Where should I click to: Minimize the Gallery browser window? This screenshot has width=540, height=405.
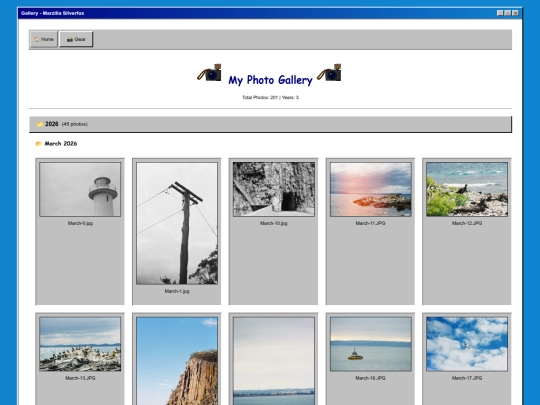tap(500, 13)
